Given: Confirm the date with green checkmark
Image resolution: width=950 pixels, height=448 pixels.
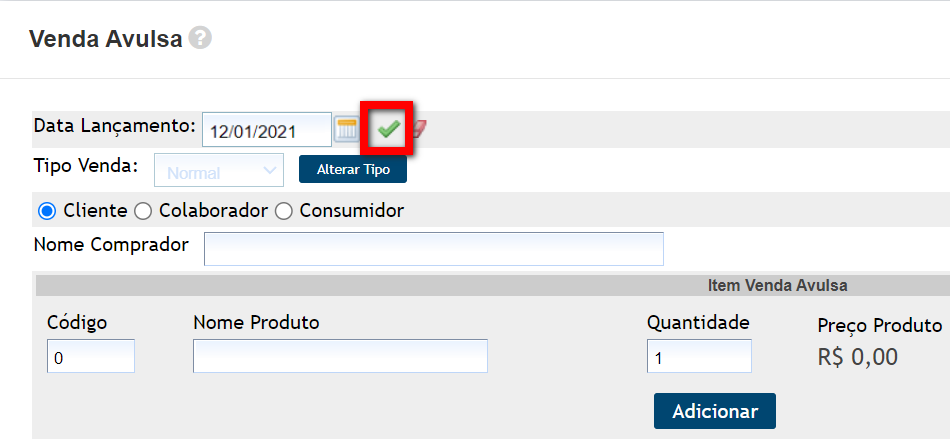Looking at the screenshot, I should point(387,129).
